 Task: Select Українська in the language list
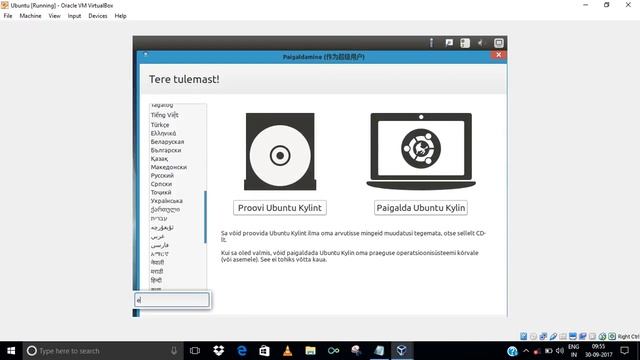[167, 201]
